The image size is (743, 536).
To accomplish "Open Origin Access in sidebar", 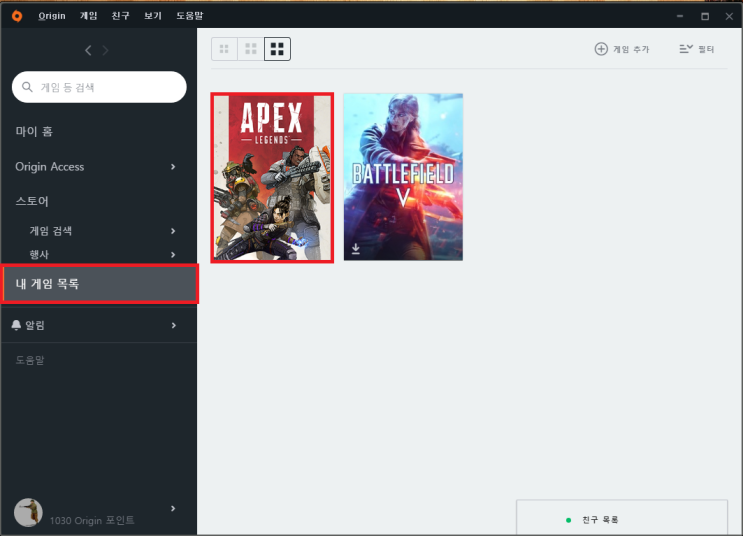I will [x=49, y=167].
